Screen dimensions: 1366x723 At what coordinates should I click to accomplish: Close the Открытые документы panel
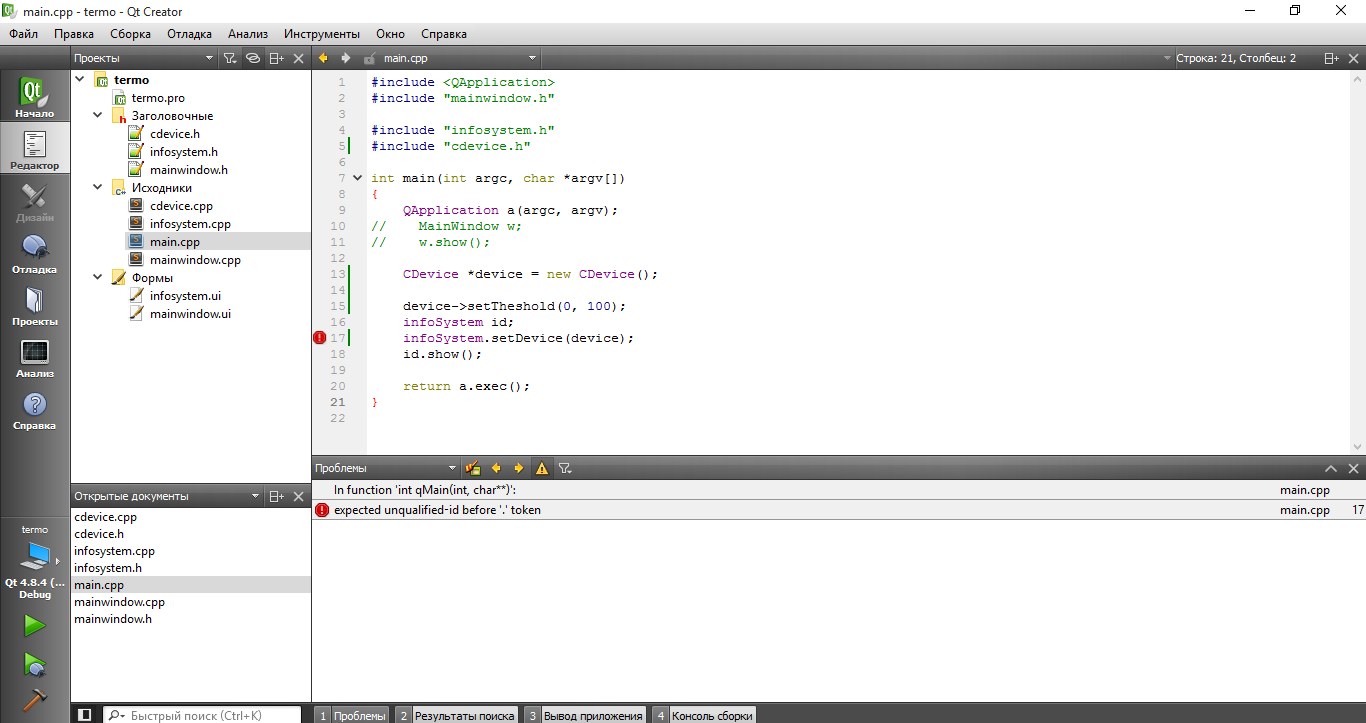point(298,496)
